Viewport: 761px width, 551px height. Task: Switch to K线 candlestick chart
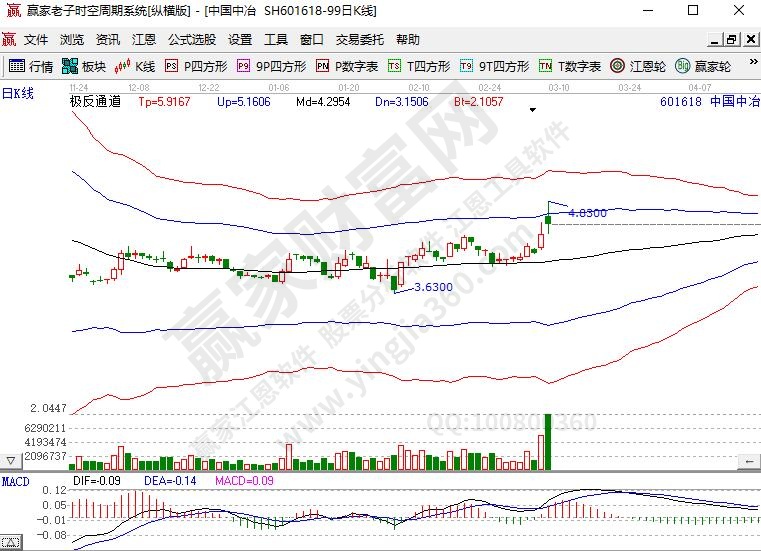[135, 67]
